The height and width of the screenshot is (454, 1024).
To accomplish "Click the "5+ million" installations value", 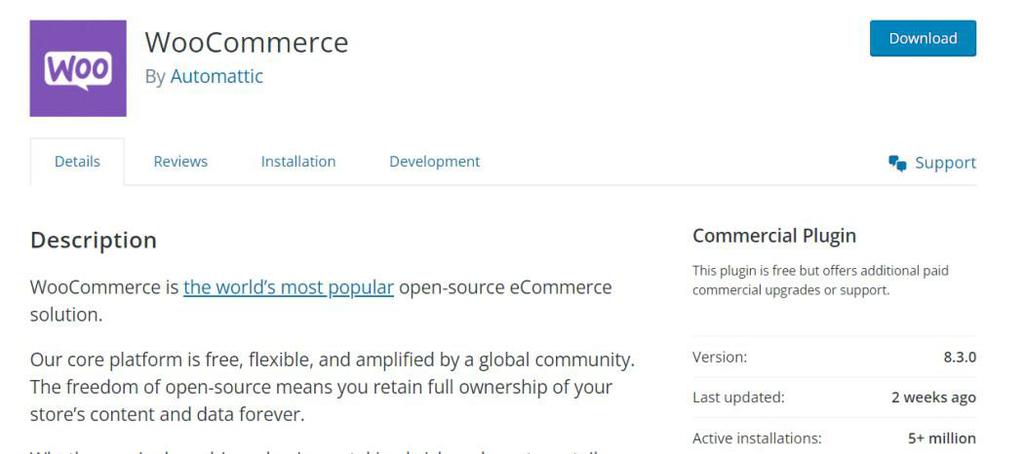I will tap(941, 438).
